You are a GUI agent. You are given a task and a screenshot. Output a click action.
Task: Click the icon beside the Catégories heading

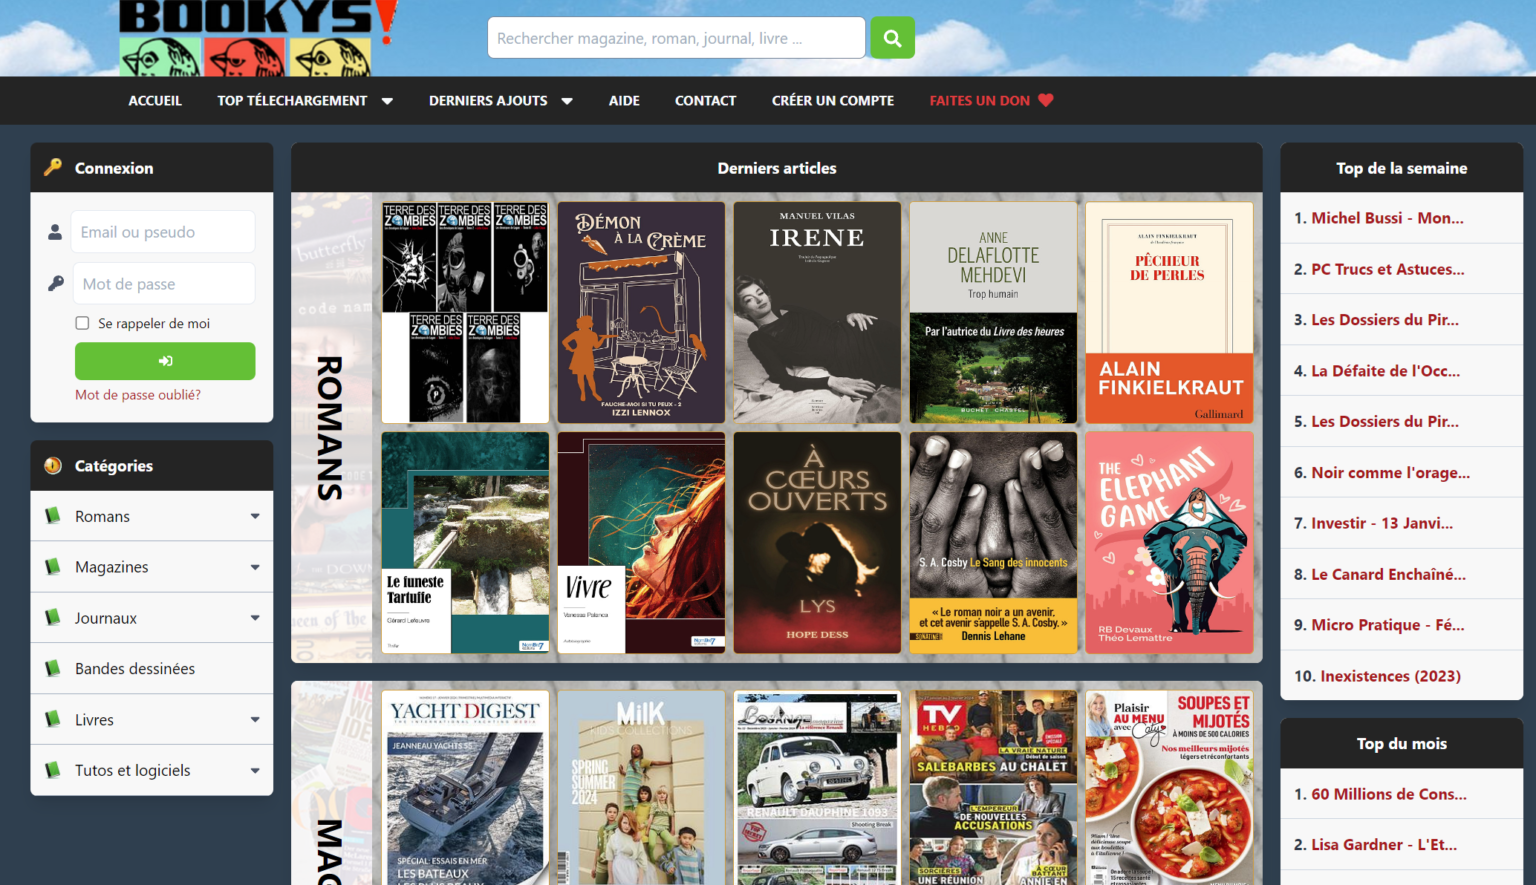tap(53, 466)
